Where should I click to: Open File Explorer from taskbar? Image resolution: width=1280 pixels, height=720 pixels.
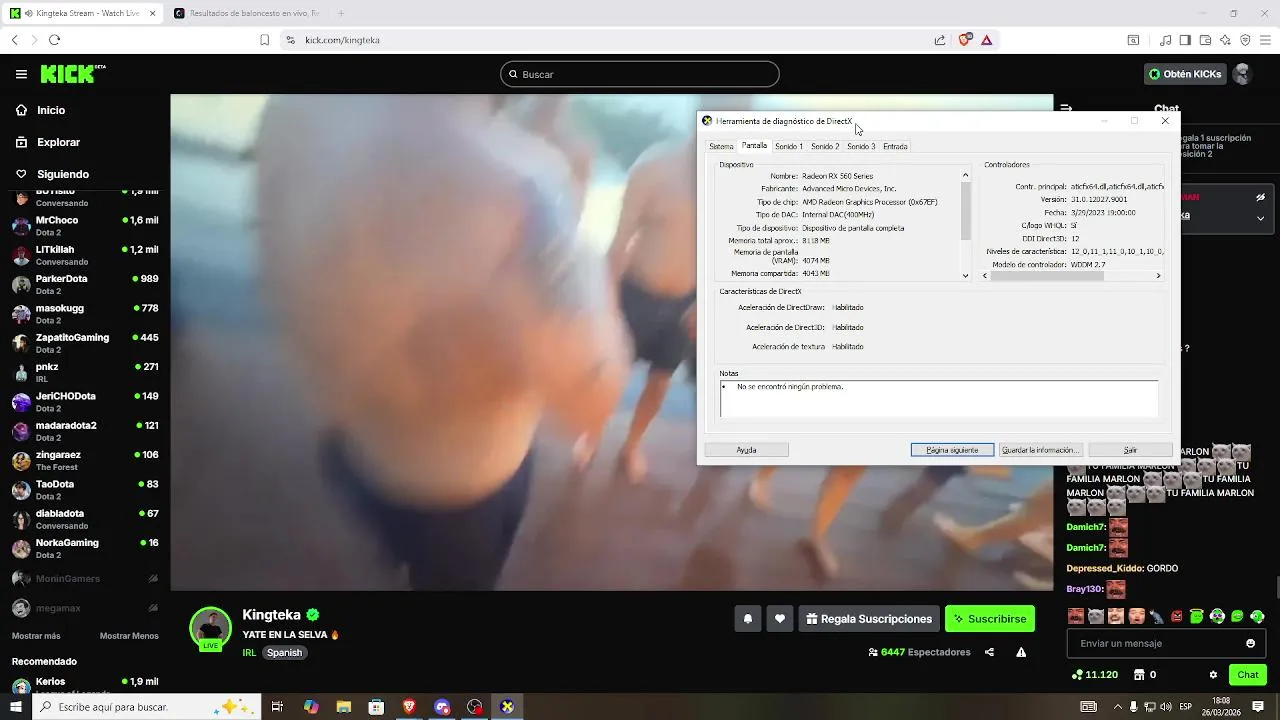(x=343, y=707)
